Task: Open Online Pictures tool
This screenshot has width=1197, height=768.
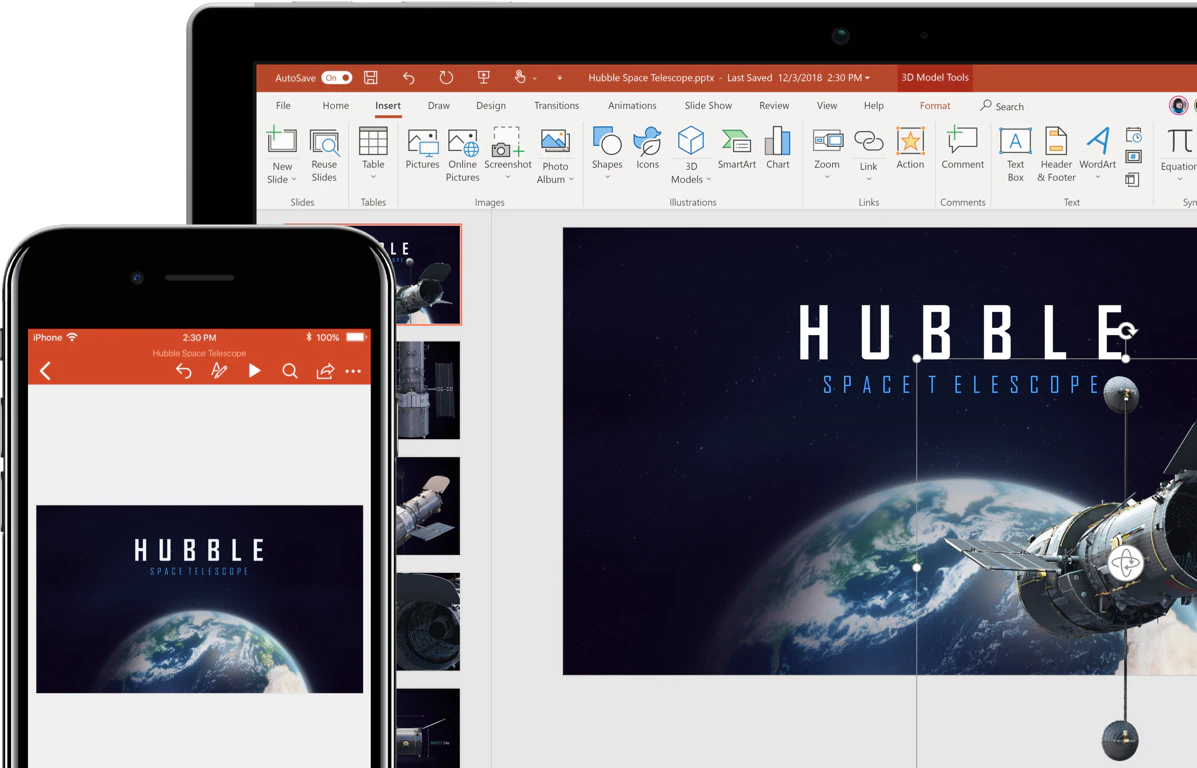Action: coord(463,156)
